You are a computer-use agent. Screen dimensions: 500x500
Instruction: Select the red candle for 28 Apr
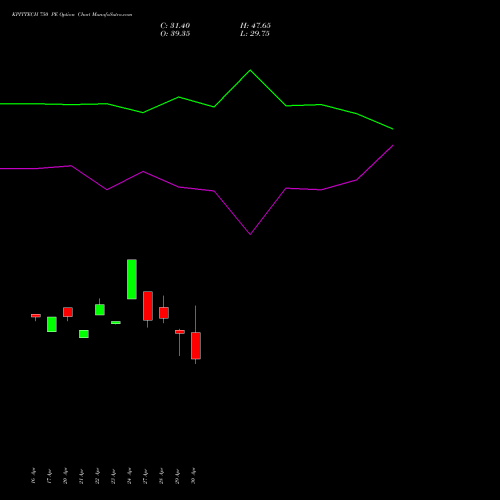point(164,313)
